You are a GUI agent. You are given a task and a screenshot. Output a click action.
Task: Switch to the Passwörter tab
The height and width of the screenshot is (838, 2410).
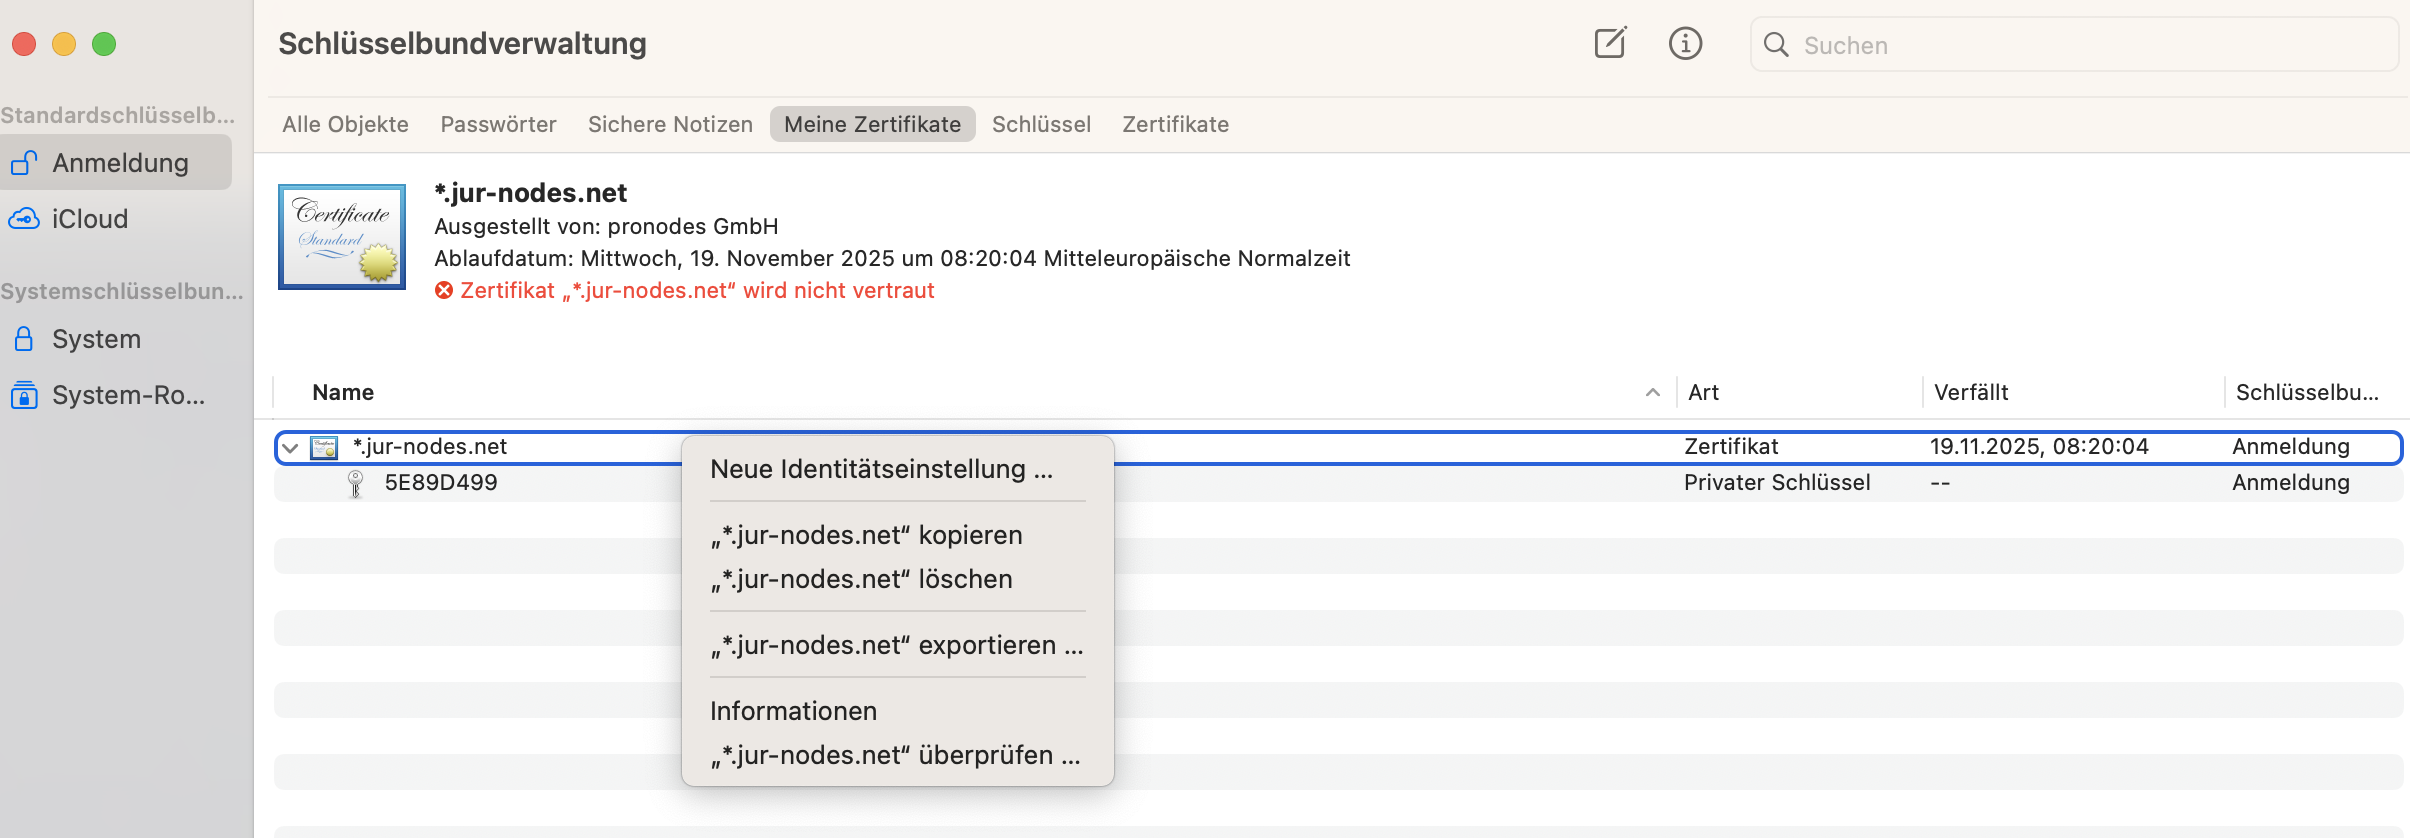[498, 125]
